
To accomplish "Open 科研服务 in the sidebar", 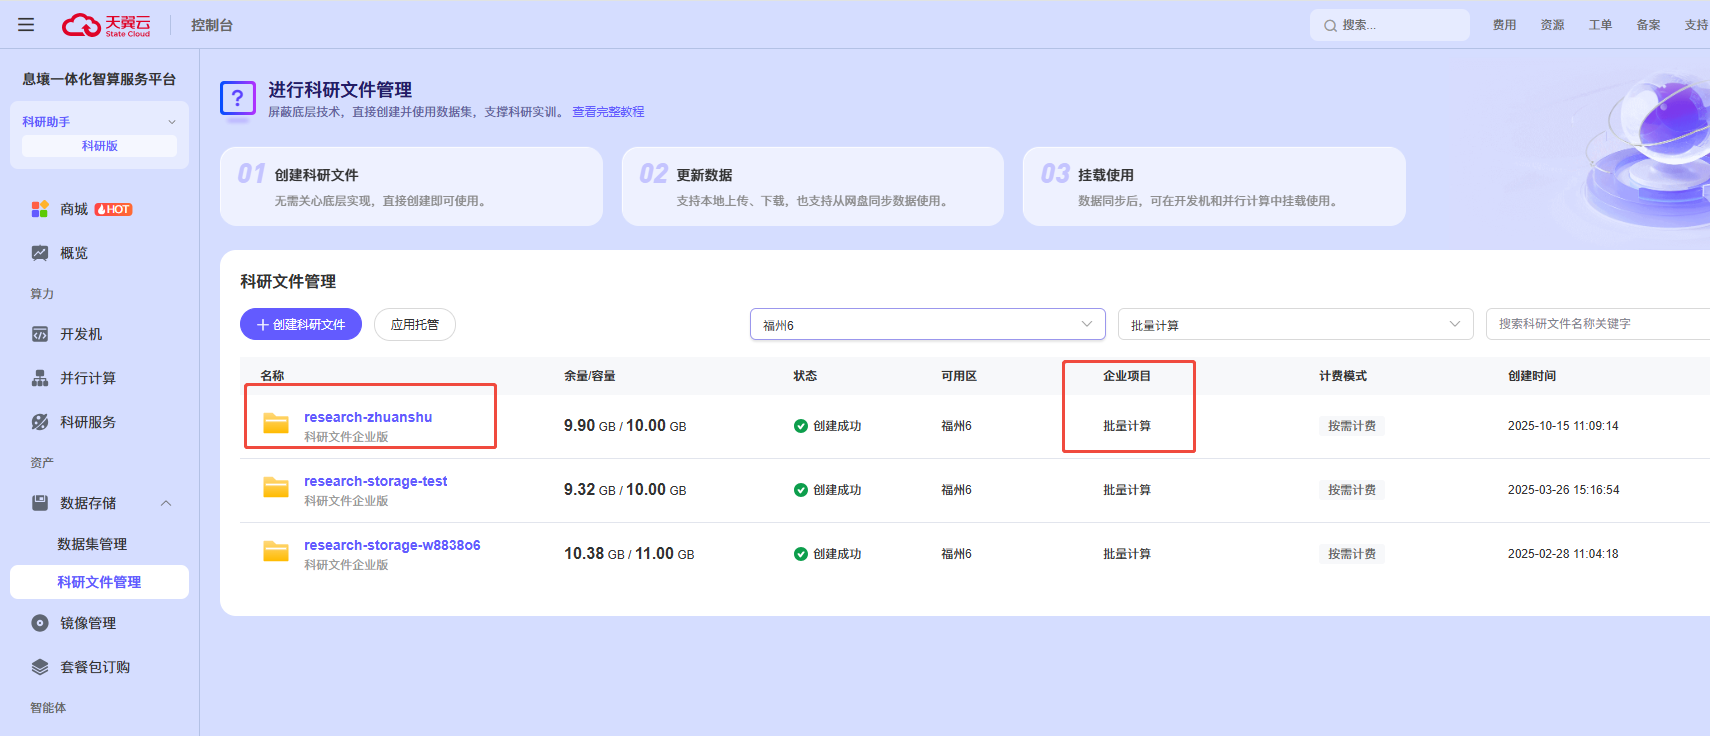I will point(87,422).
